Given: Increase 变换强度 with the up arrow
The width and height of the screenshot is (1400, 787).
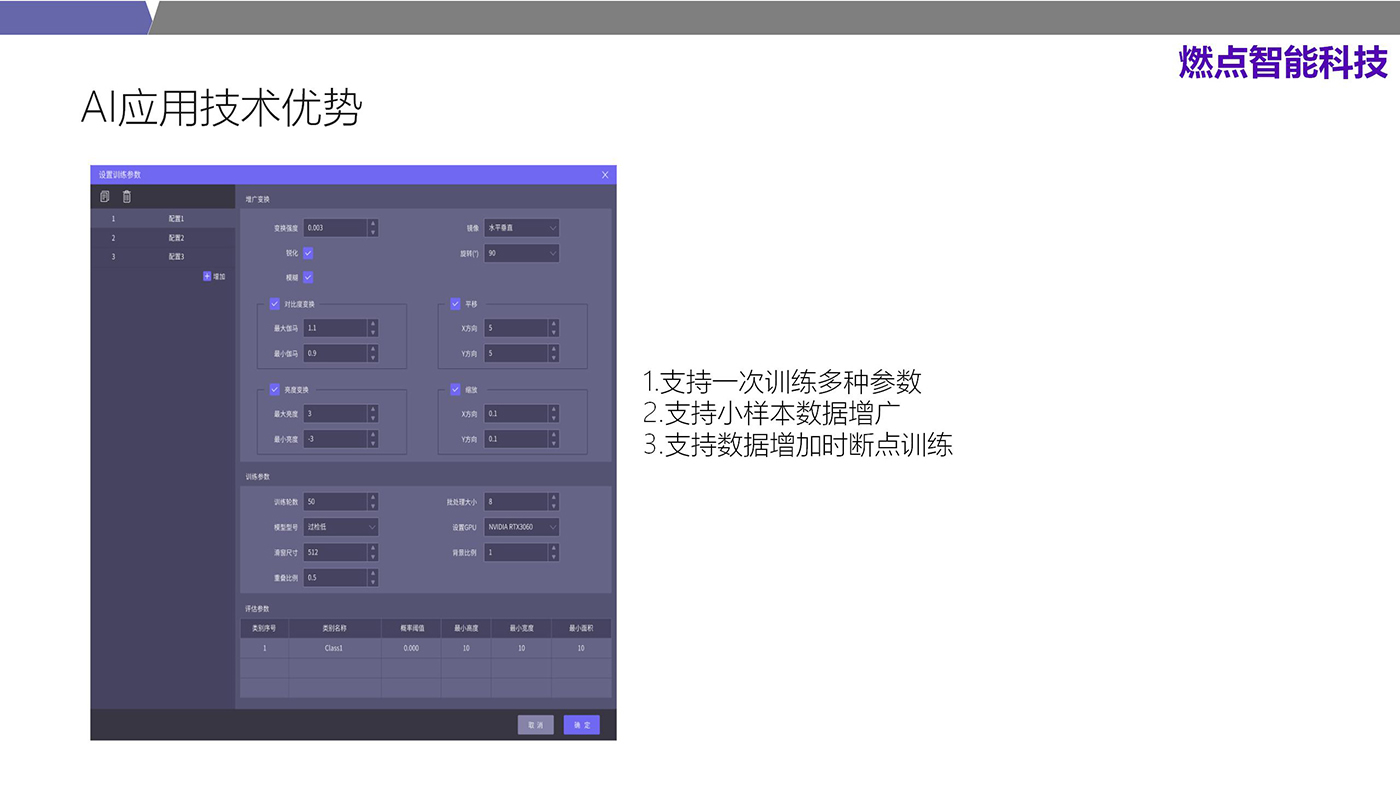Looking at the screenshot, I should (x=373, y=223).
